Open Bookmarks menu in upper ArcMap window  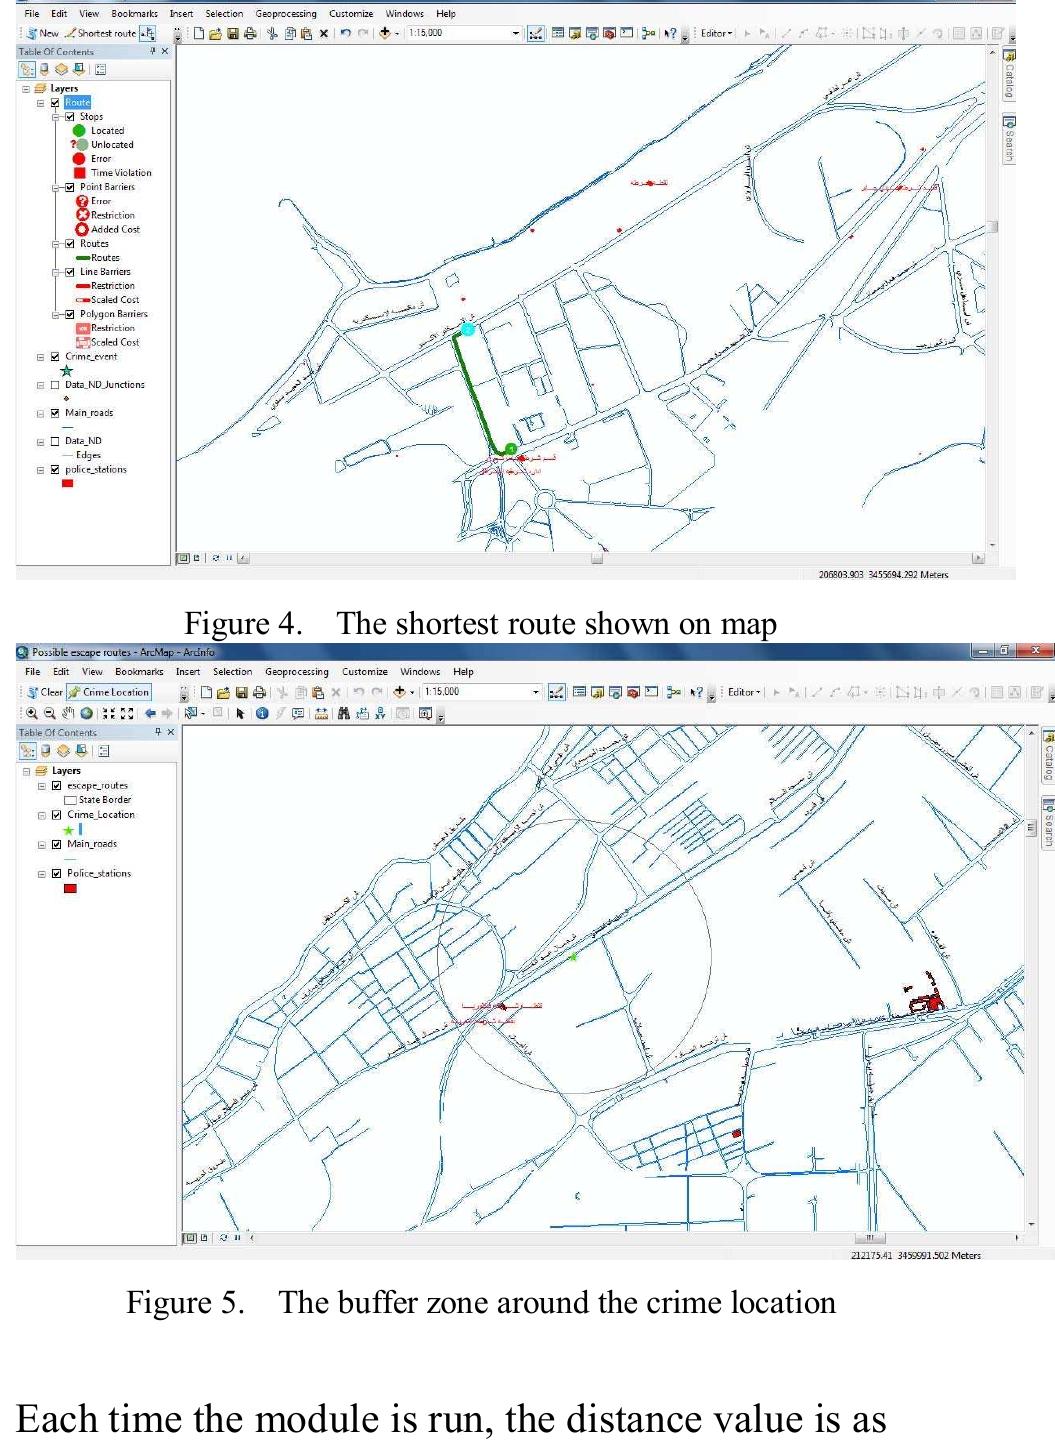tap(134, 14)
